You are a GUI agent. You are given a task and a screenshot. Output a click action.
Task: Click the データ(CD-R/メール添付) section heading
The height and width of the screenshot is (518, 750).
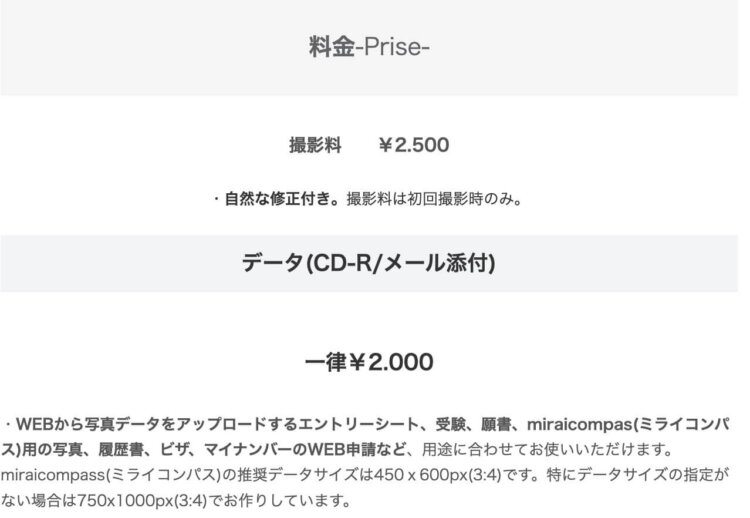(x=369, y=263)
